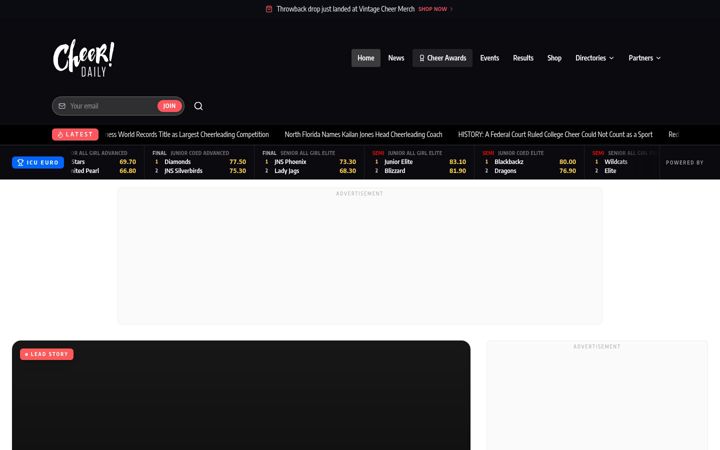
Task: Click the Shop Now arrow link
Action: point(435,9)
